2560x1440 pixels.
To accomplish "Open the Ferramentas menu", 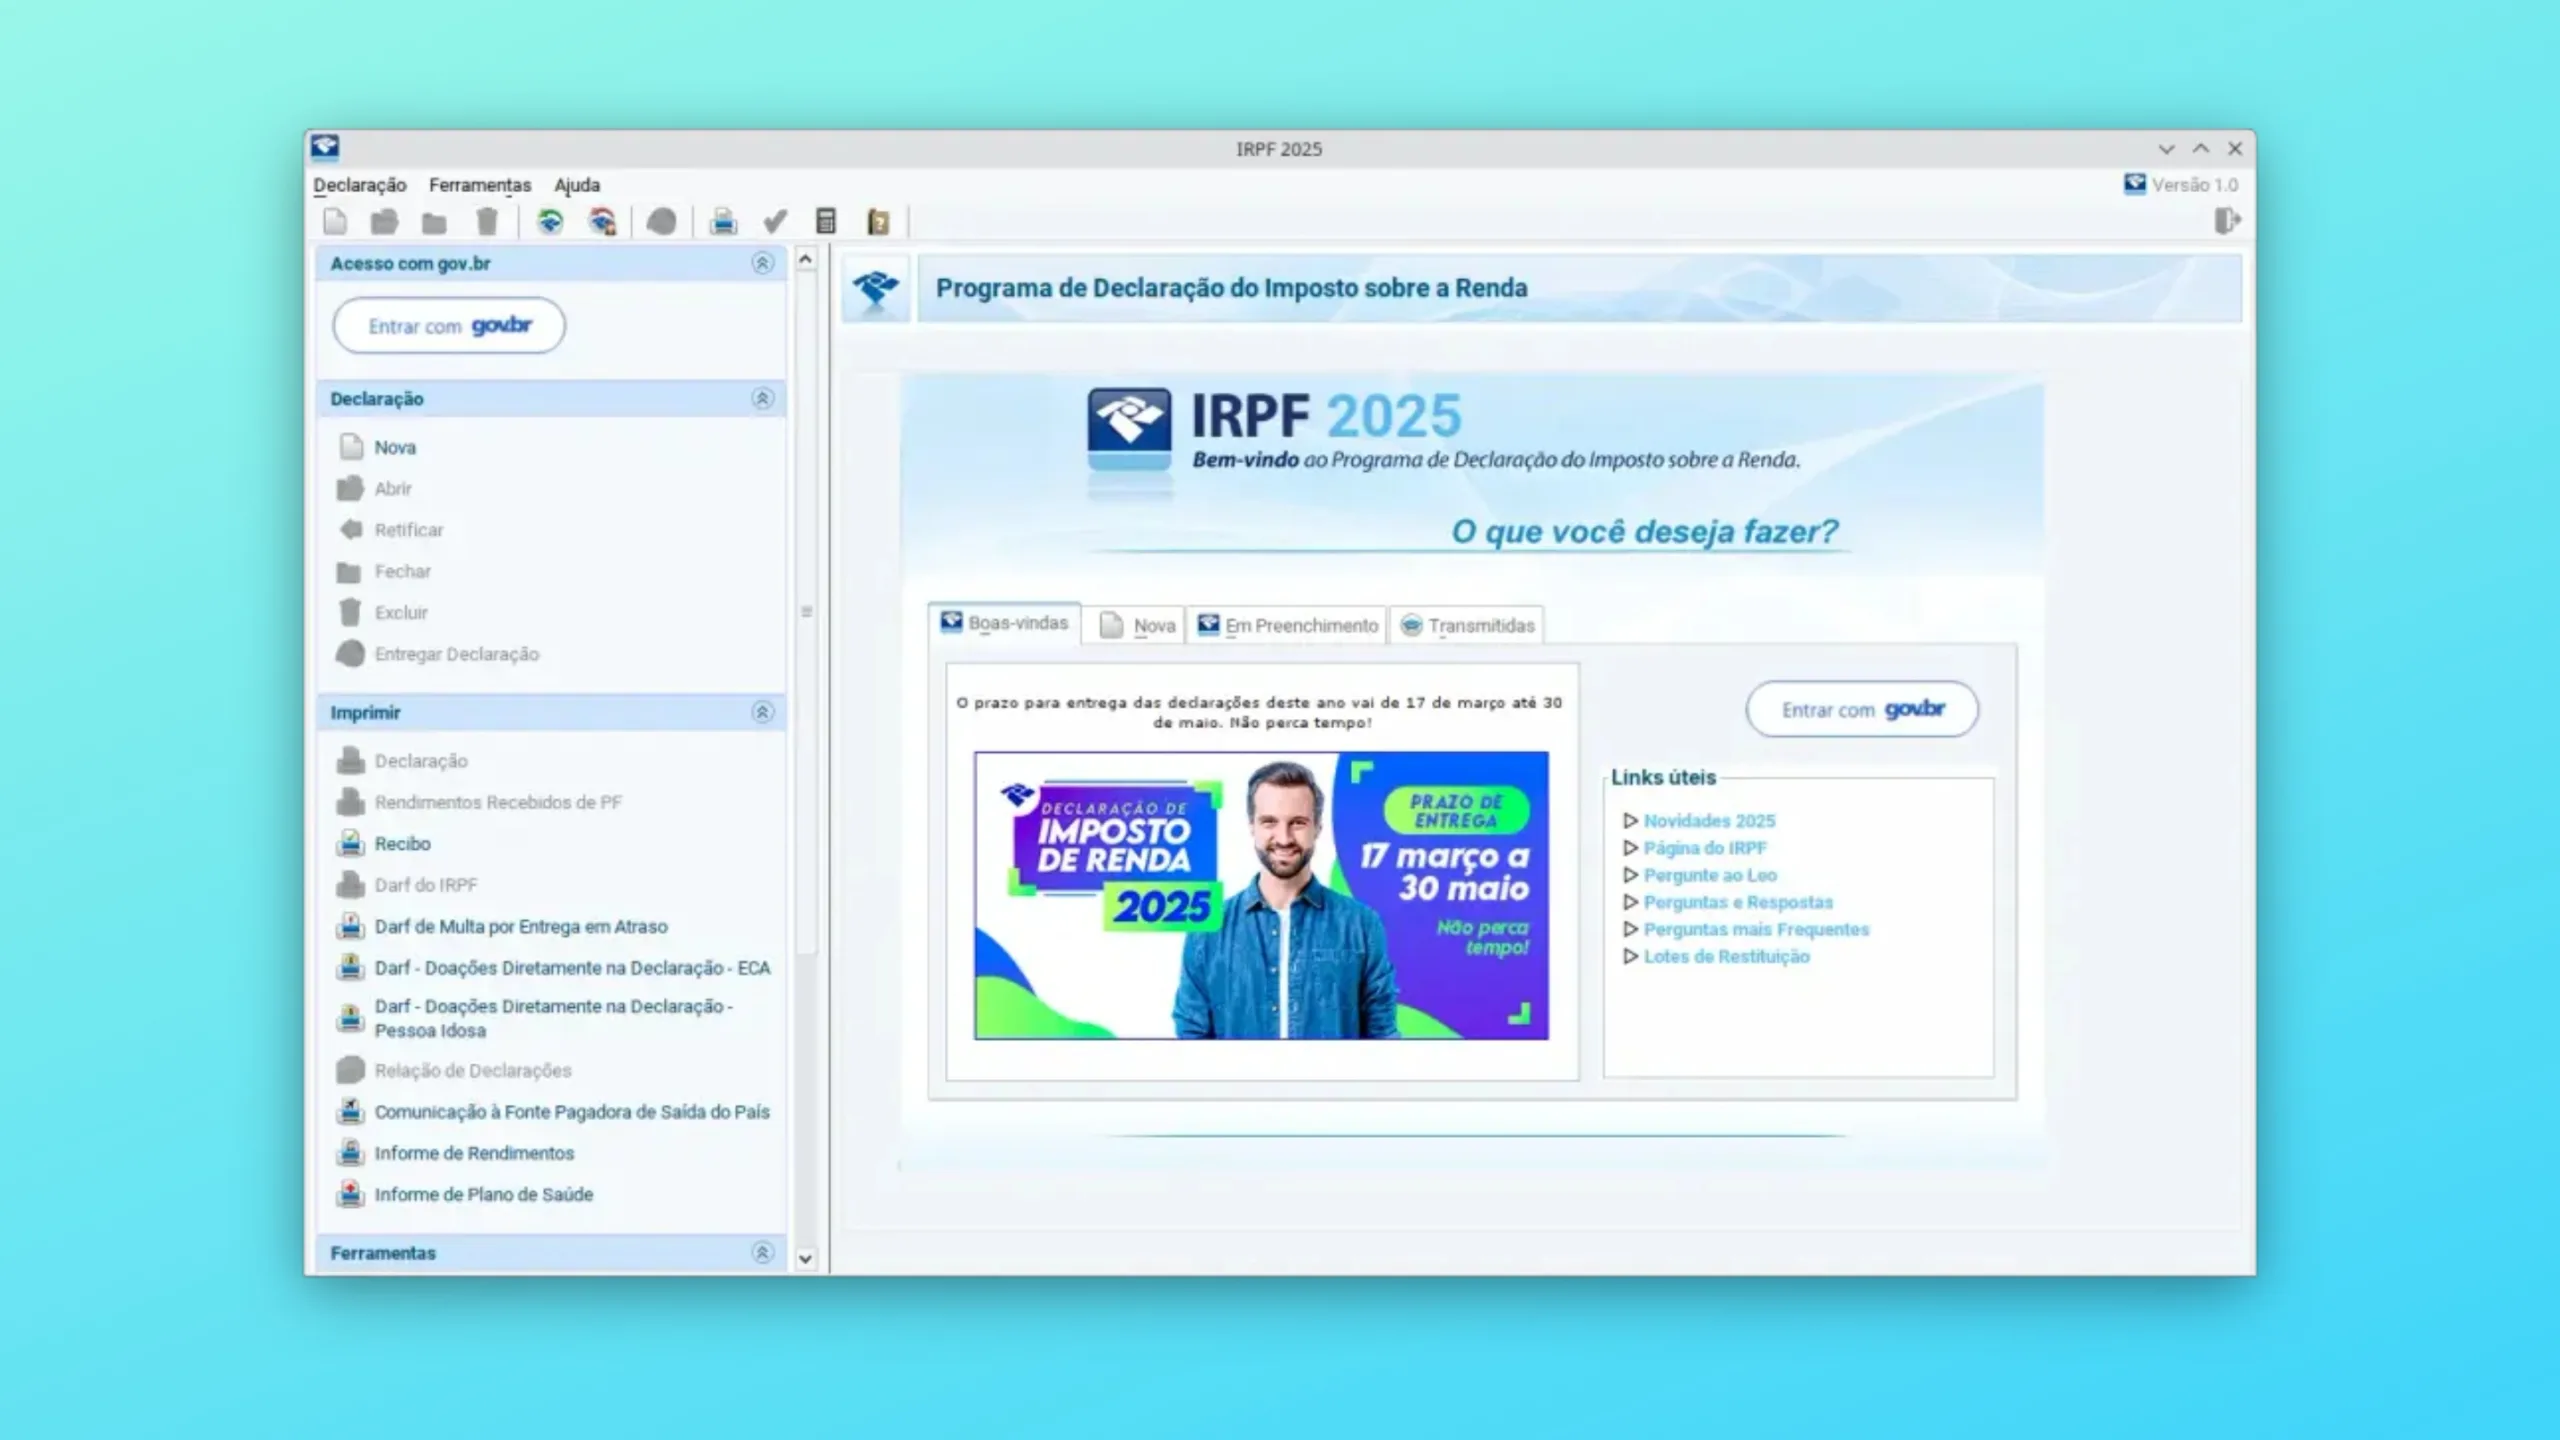I will [480, 185].
